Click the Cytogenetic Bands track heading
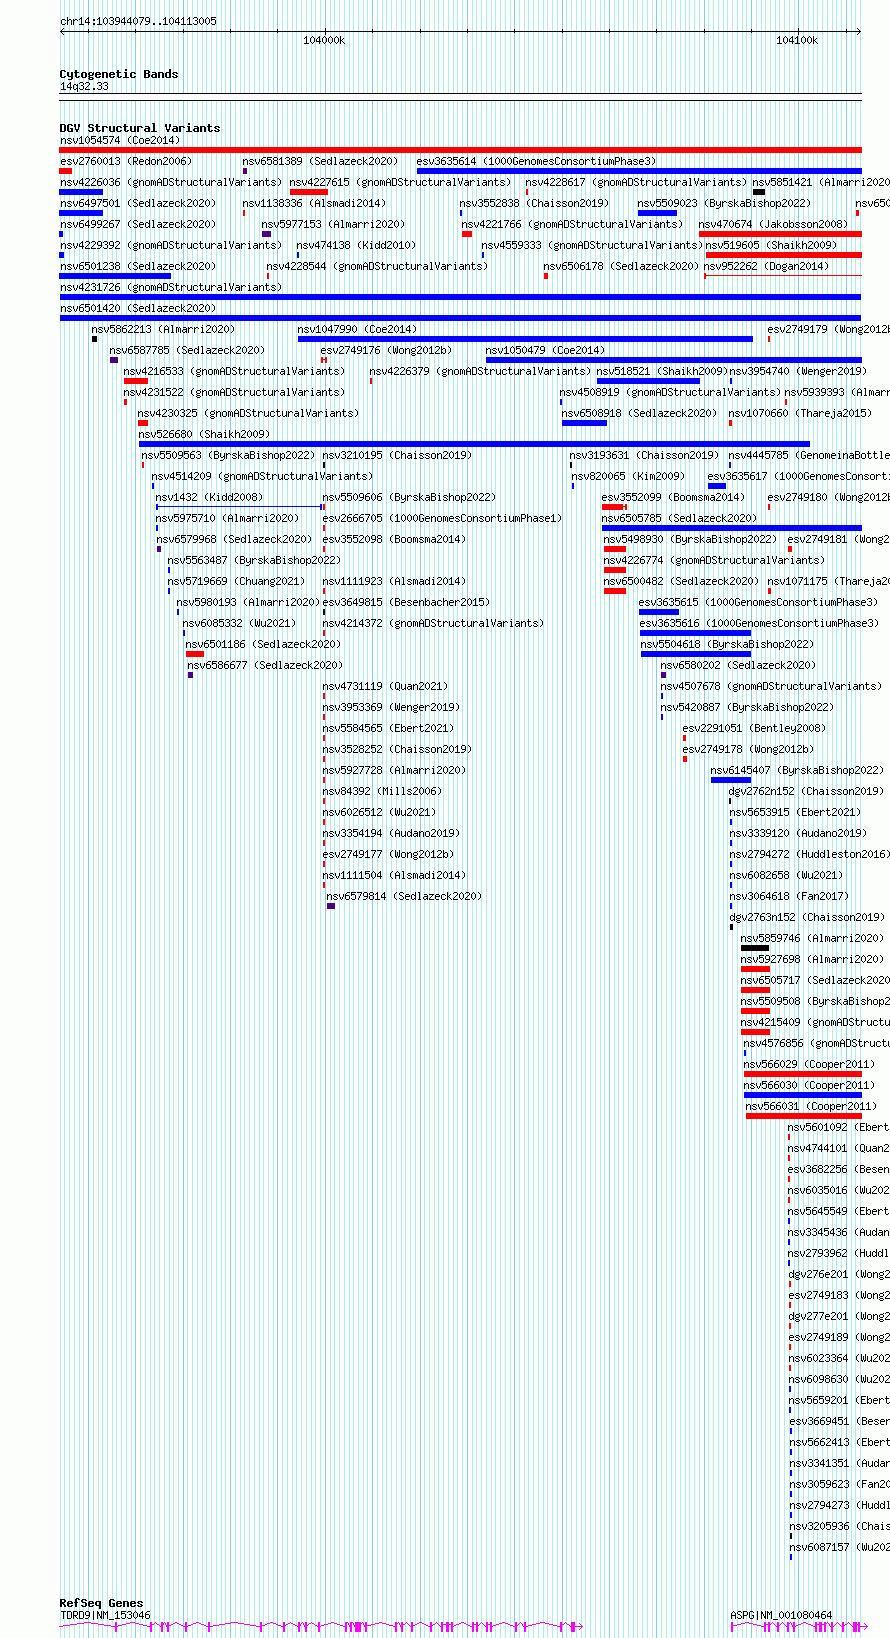Screen dimensions: 890x1638 coord(119,74)
